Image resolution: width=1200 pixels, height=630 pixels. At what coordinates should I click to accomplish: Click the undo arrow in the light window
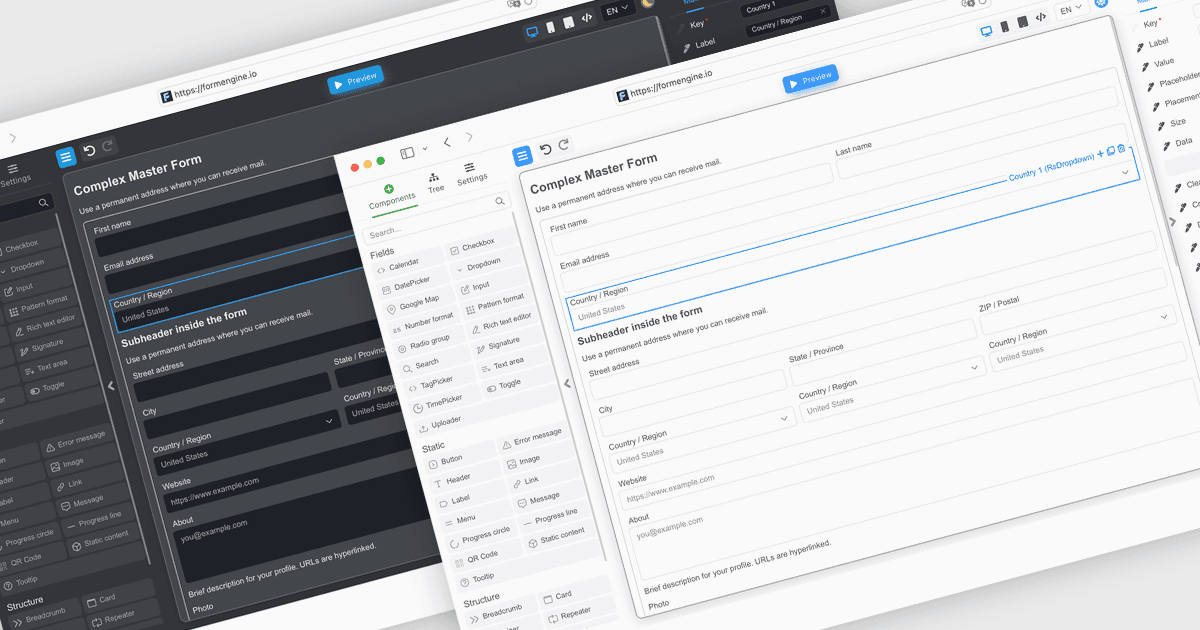(x=546, y=150)
